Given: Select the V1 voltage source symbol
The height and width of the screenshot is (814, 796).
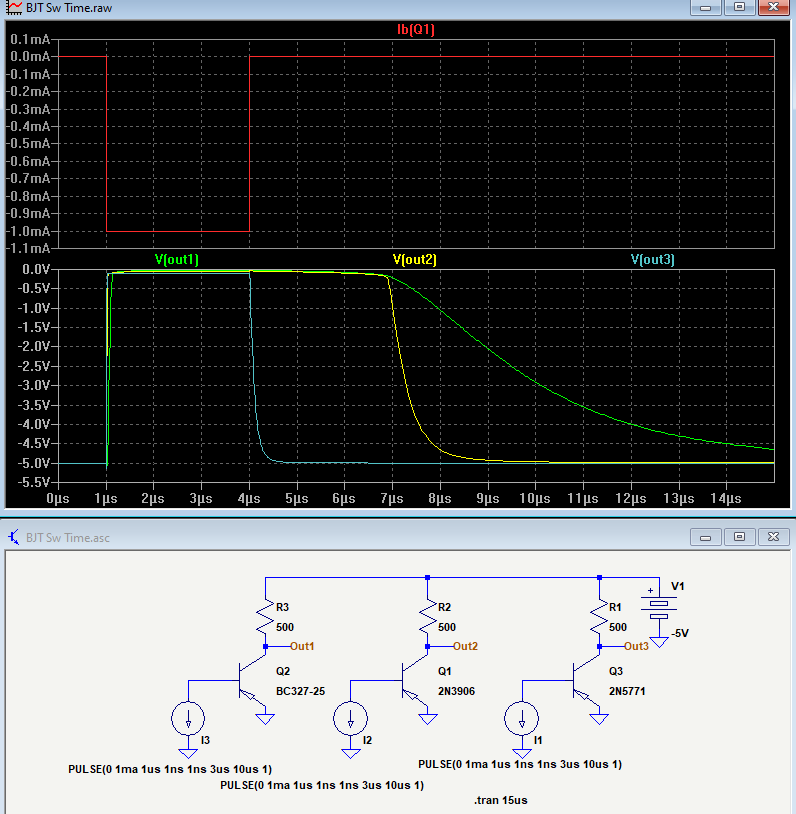Looking at the screenshot, I should (659, 606).
